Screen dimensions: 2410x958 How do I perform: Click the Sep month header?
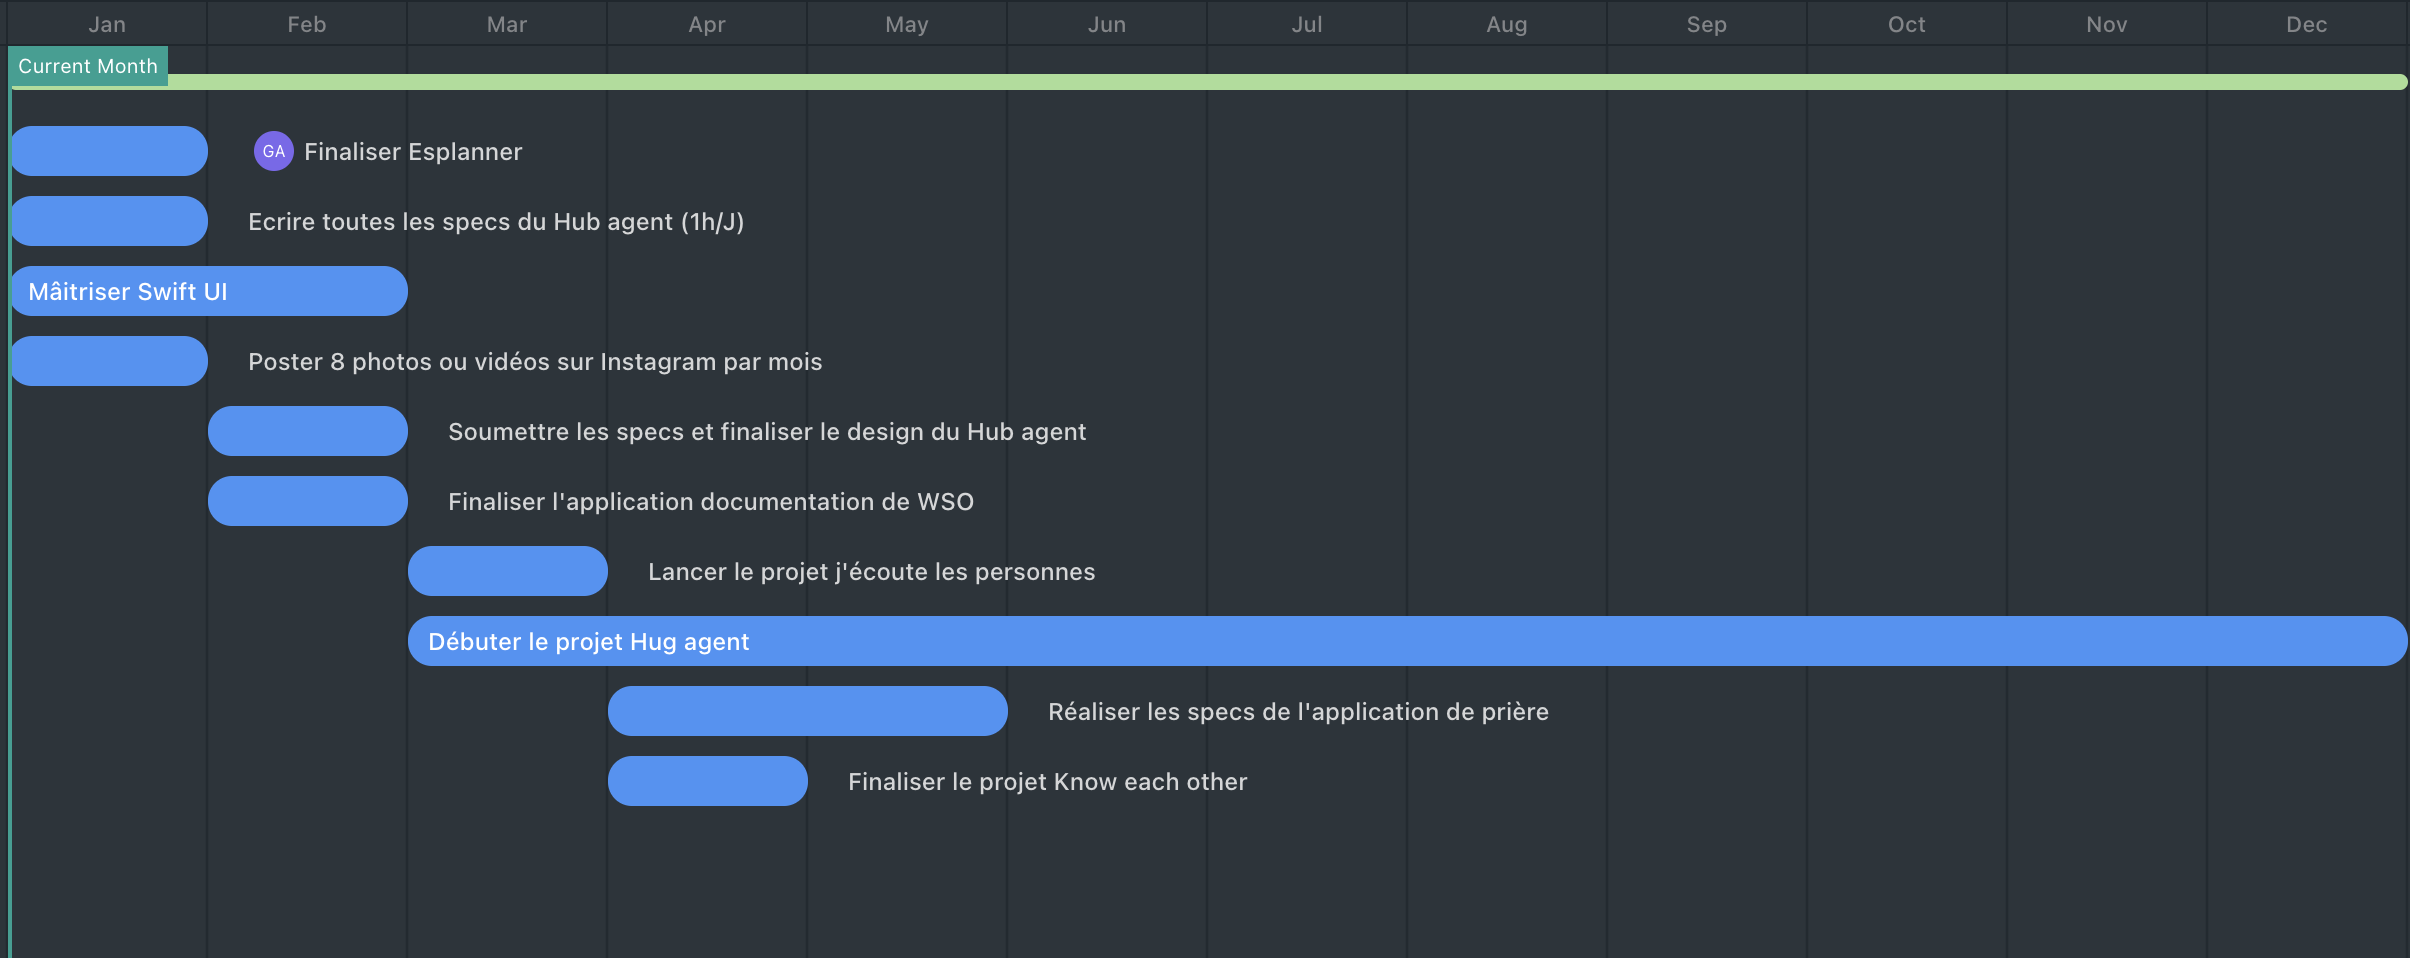1706,24
